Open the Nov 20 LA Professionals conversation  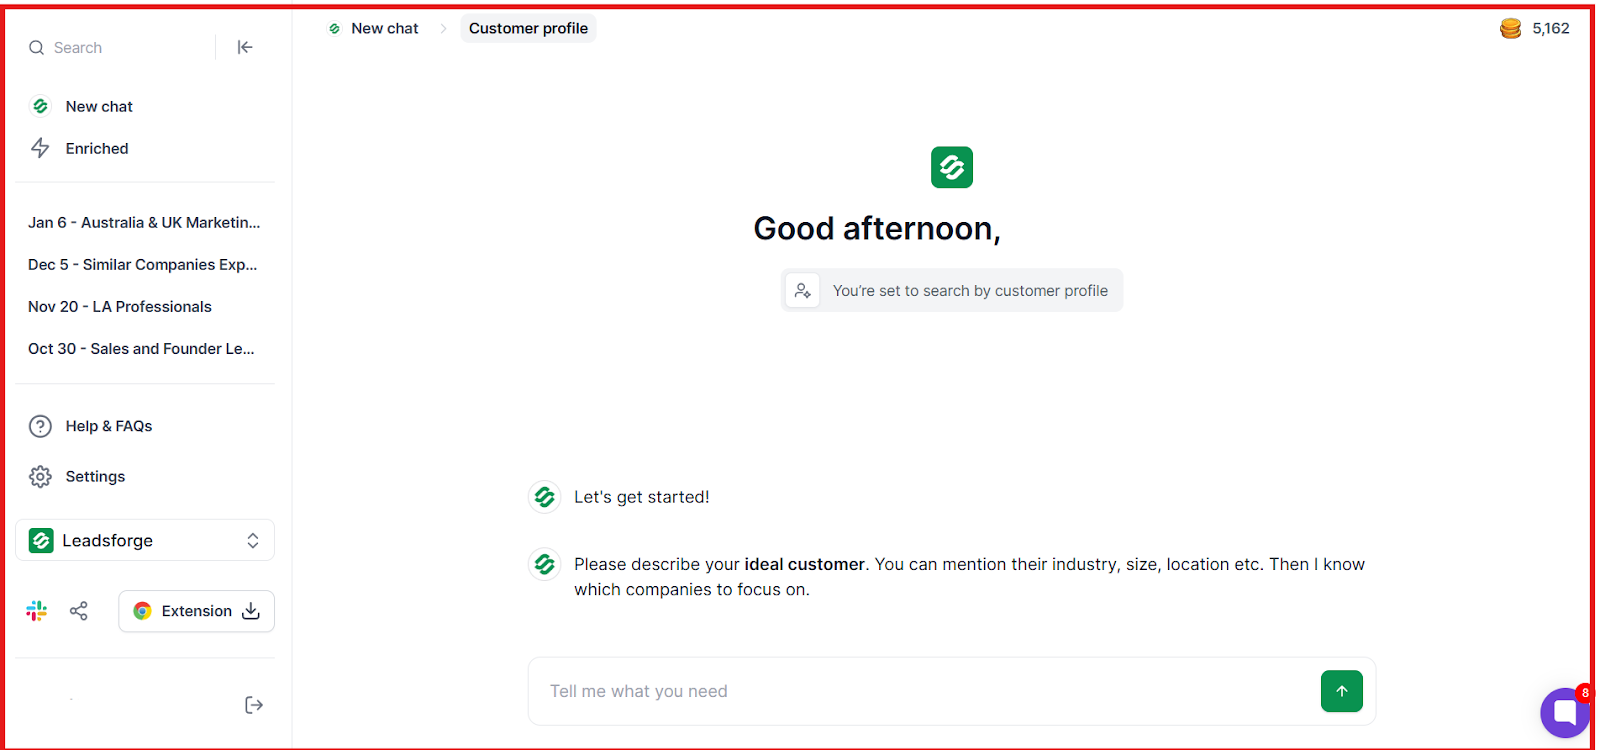coord(119,306)
